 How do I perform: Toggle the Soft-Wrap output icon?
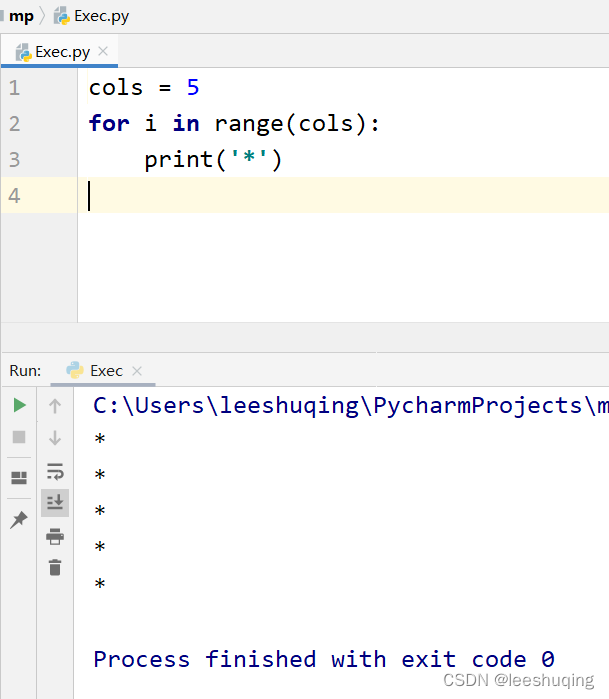55,471
